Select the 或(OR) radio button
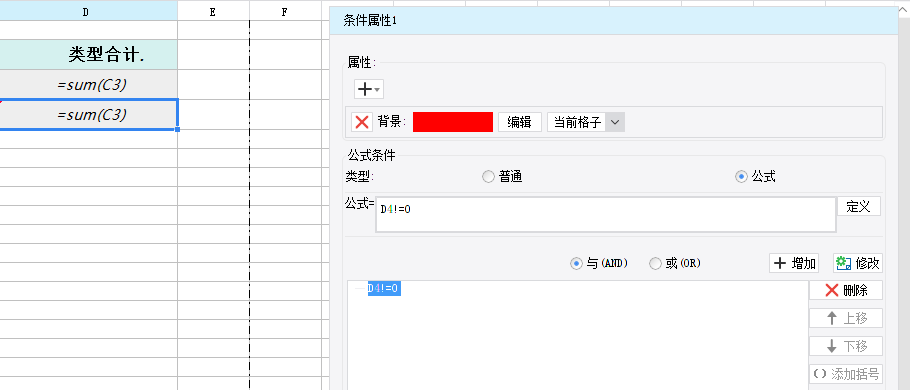 click(x=655, y=263)
